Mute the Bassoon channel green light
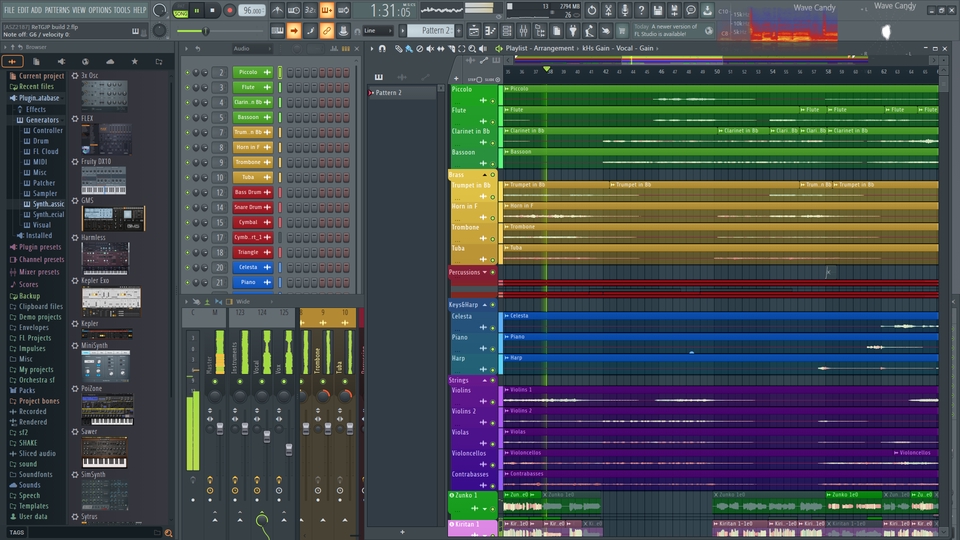The image size is (960, 540). [x=187, y=117]
